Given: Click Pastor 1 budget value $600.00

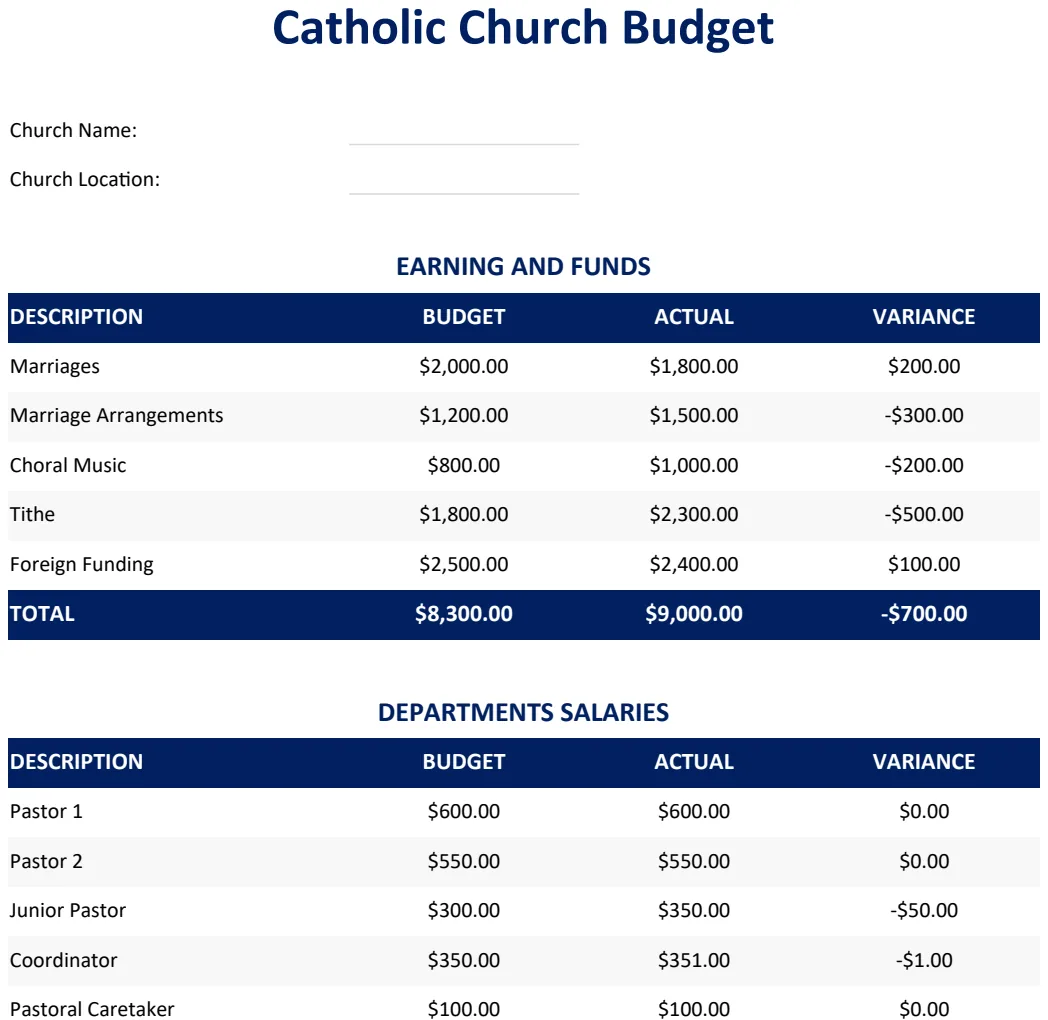Looking at the screenshot, I should click(x=464, y=811).
